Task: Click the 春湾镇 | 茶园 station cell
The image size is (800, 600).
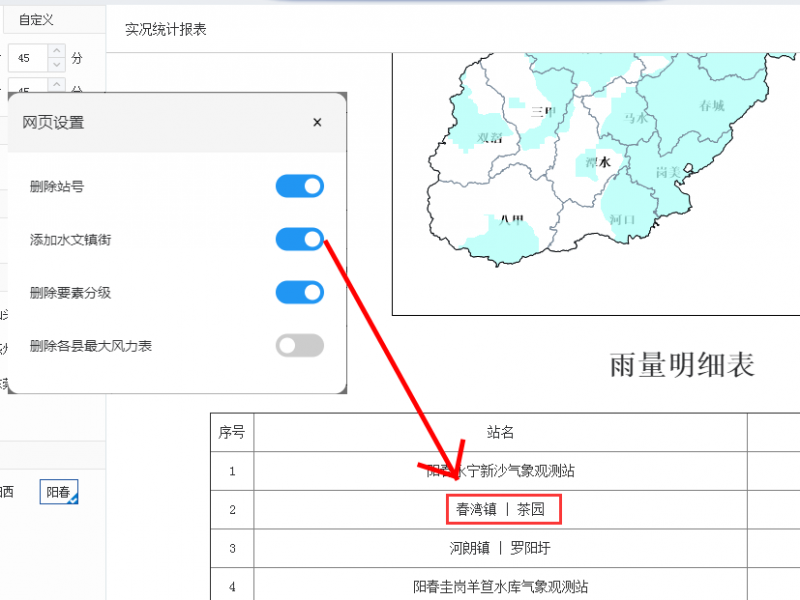Action: [x=501, y=509]
